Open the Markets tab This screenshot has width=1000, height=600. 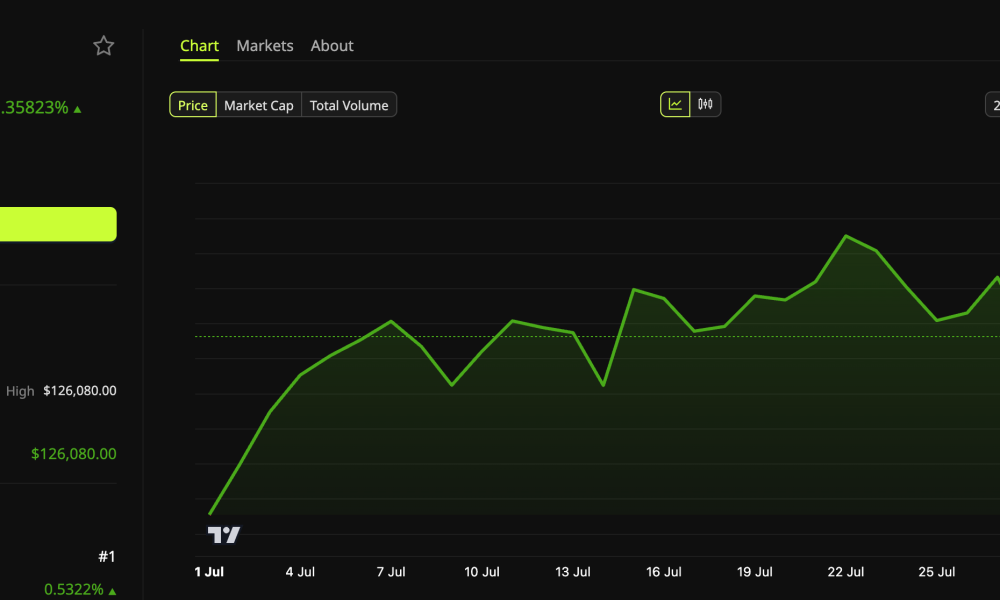coord(265,46)
